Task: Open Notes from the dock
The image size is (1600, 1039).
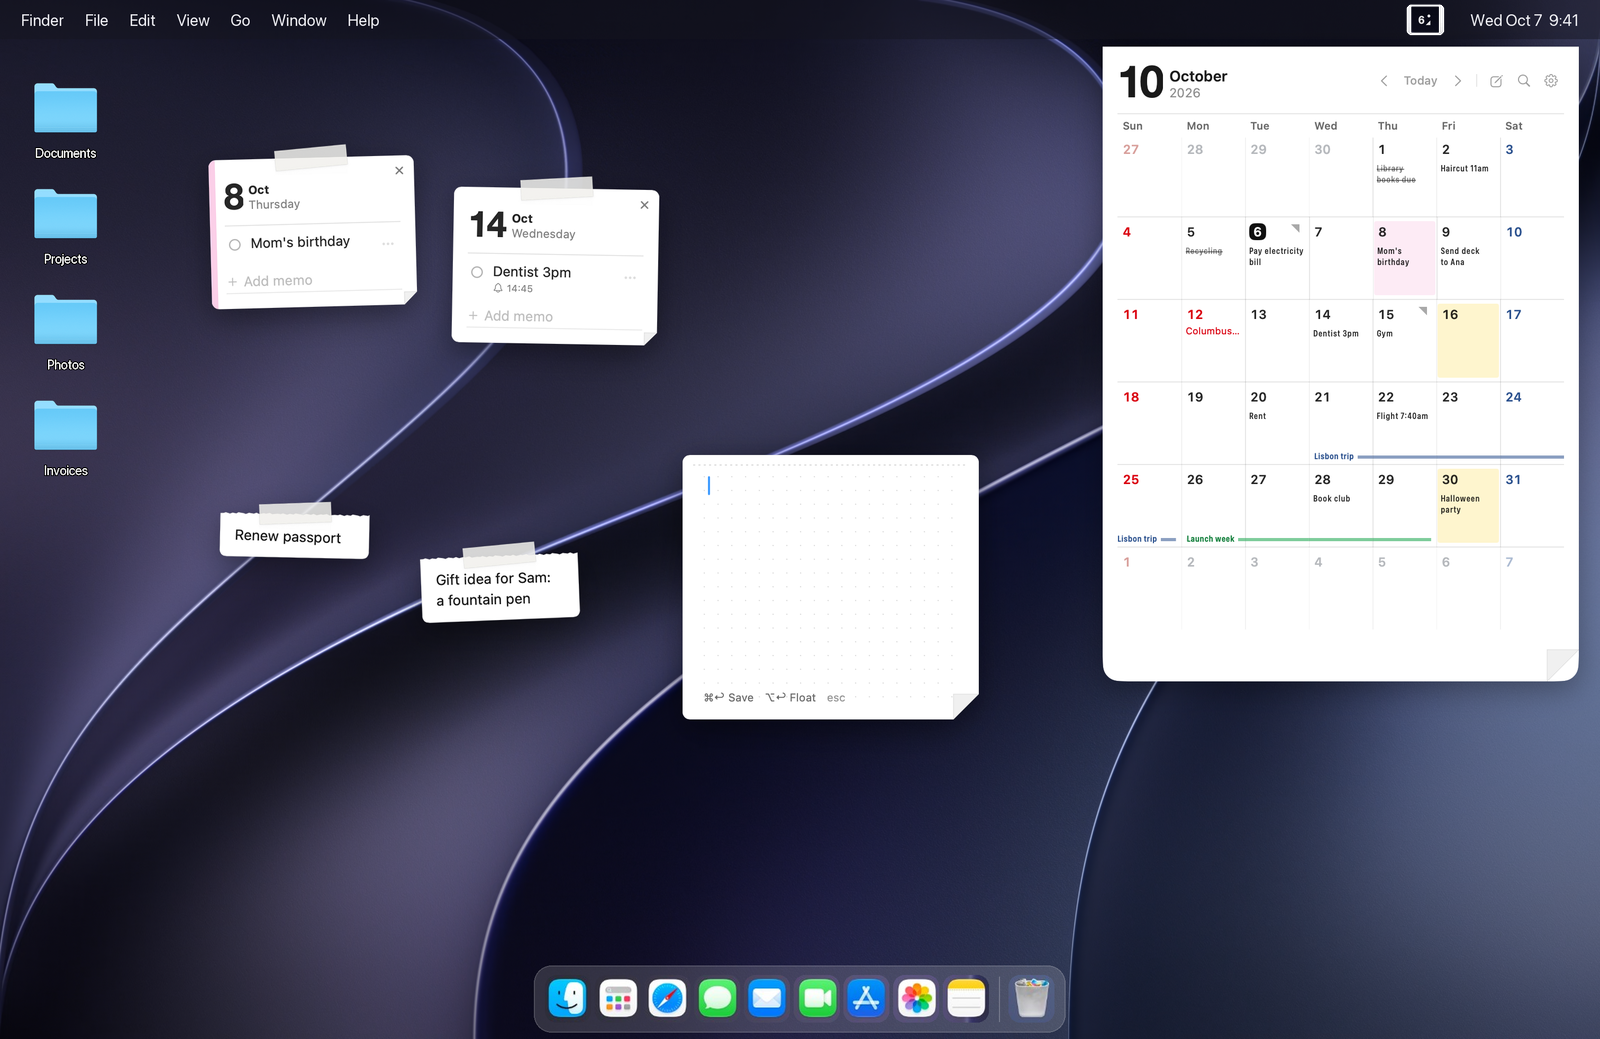Action: pyautogui.click(x=966, y=998)
